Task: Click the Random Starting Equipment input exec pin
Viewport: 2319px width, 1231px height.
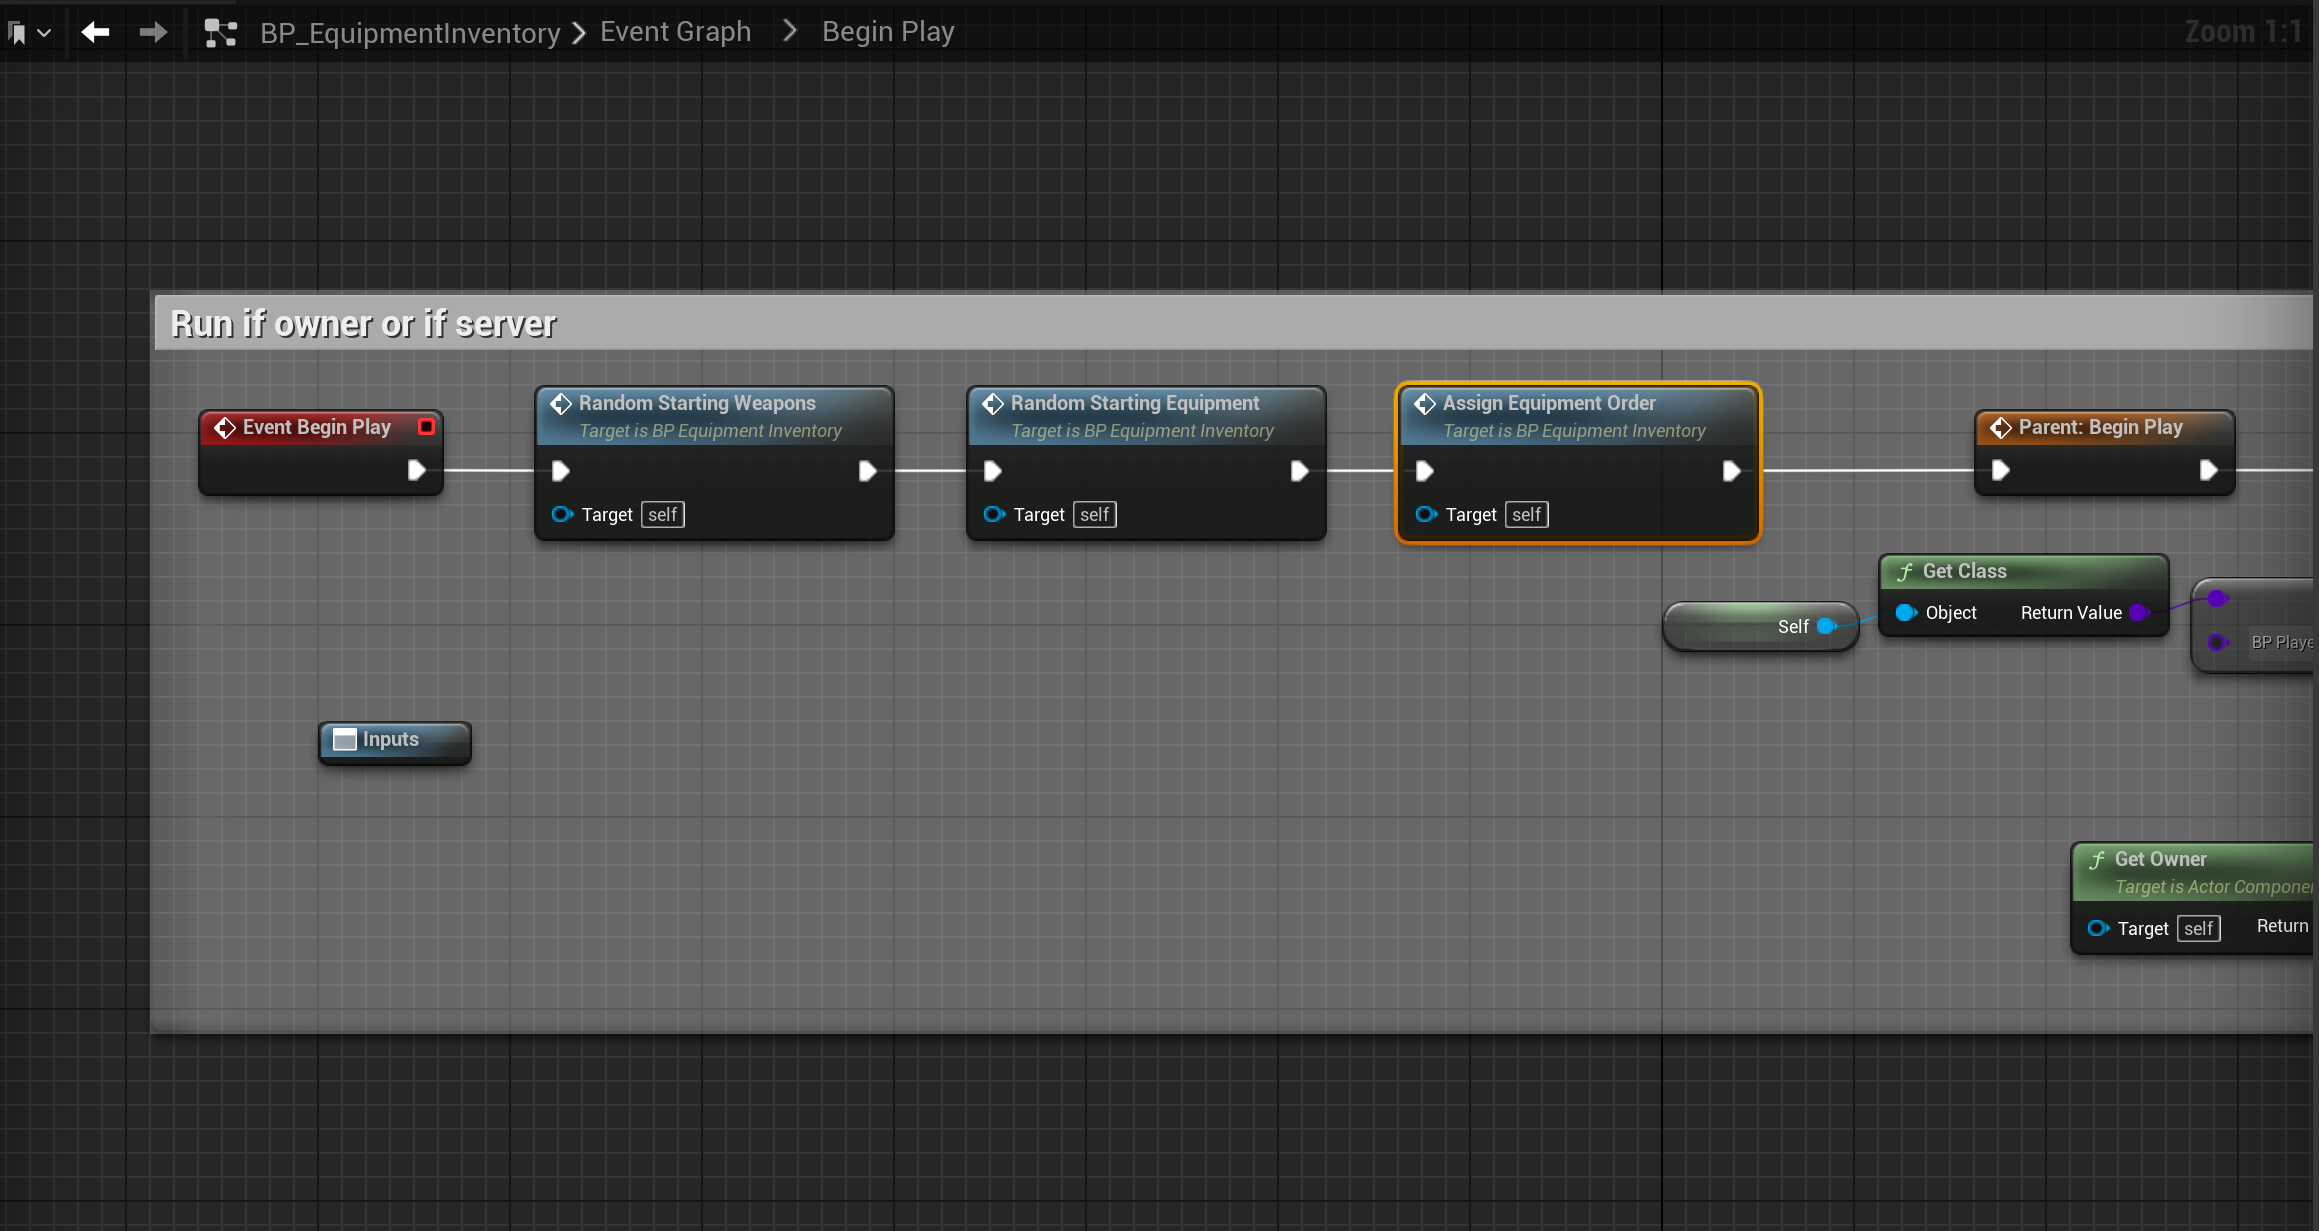Action: pyautogui.click(x=992, y=471)
